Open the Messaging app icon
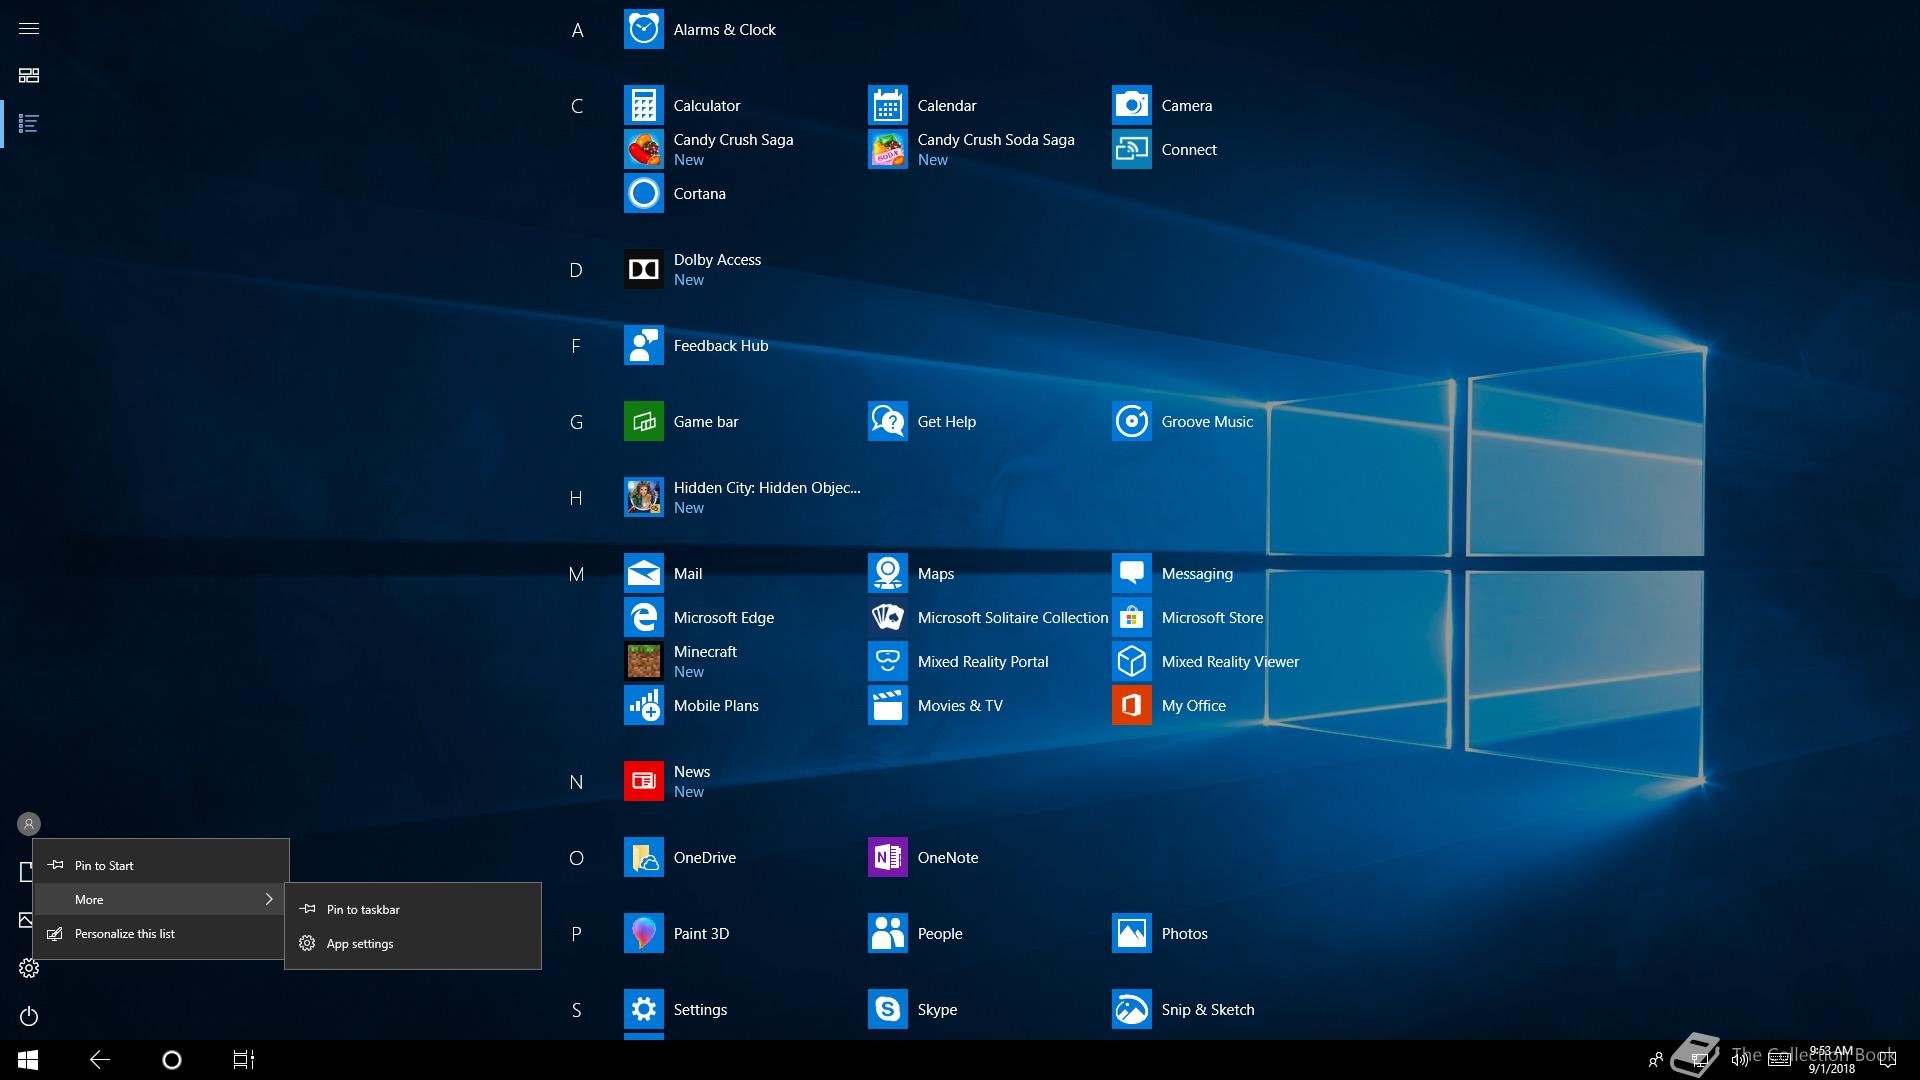This screenshot has width=1920, height=1080. coord(1131,574)
